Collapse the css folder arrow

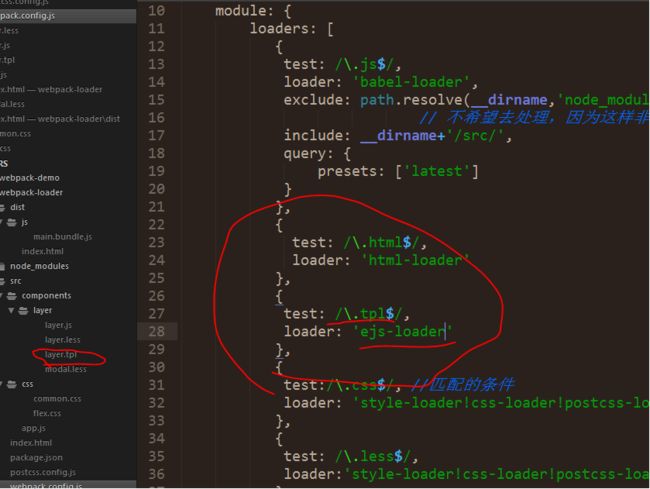(x=1, y=384)
